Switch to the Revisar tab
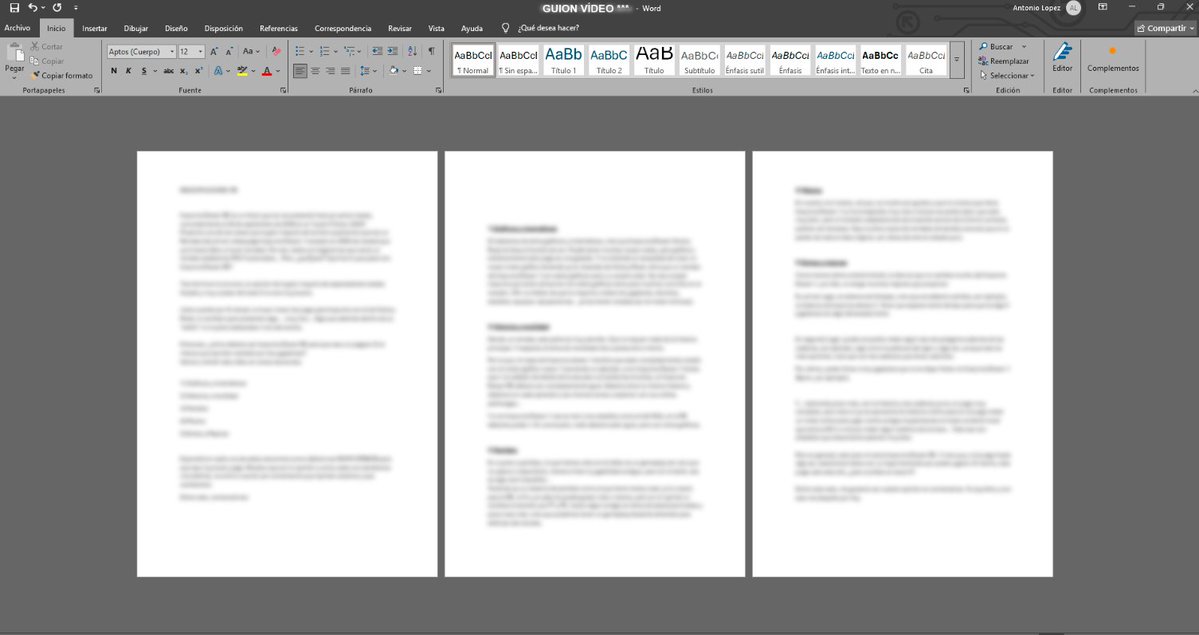The height and width of the screenshot is (635, 1199). click(399, 28)
